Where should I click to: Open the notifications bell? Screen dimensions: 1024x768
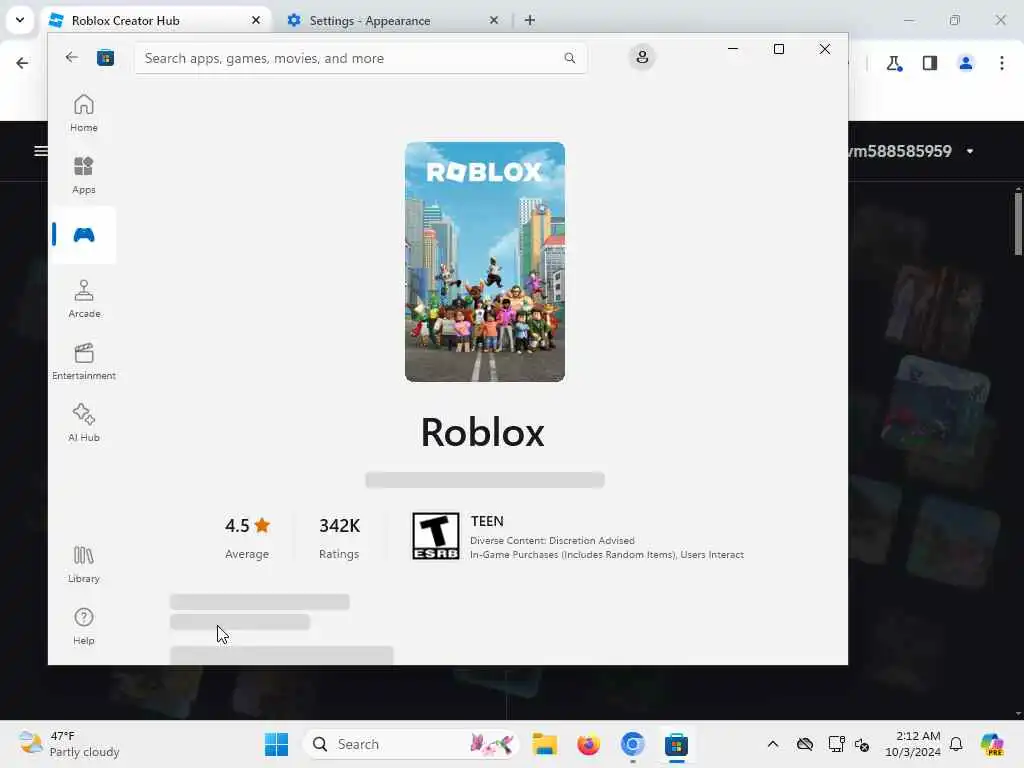pyautogui.click(x=956, y=744)
